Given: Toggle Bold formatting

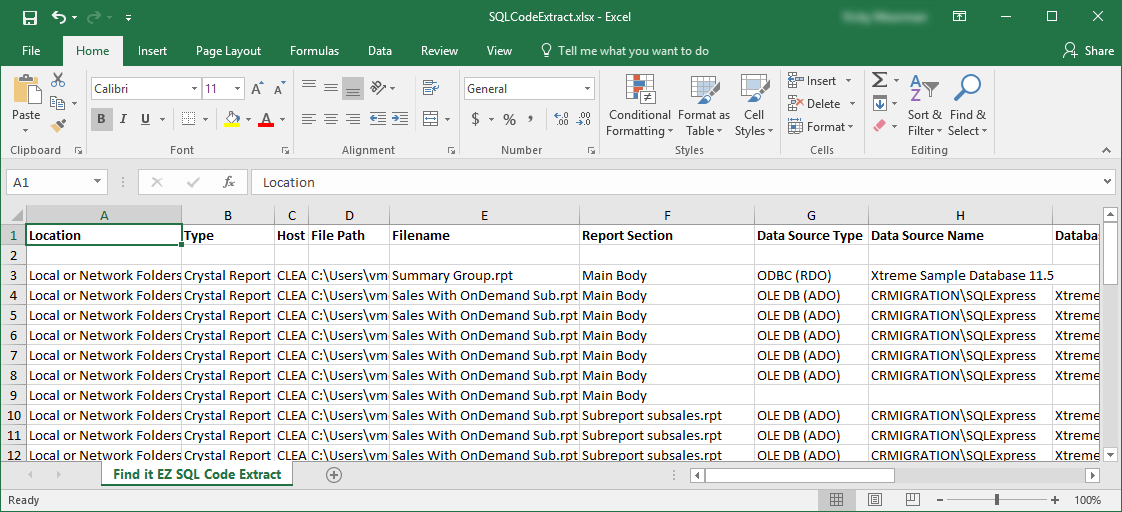Looking at the screenshot, I should [x=101, y=119].
